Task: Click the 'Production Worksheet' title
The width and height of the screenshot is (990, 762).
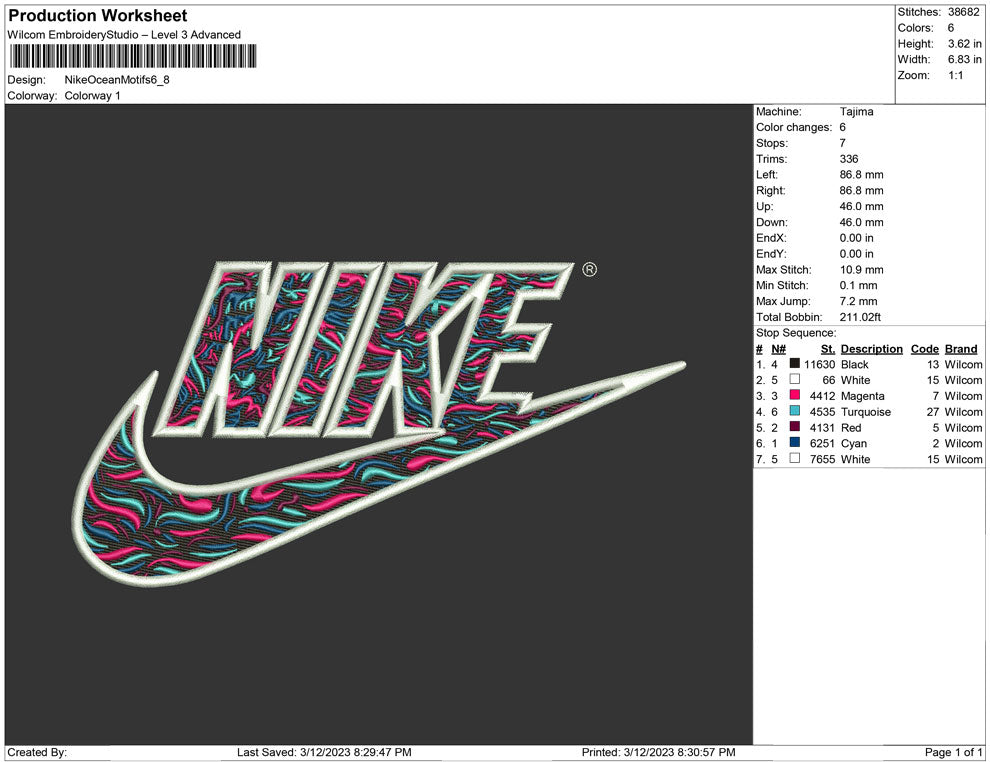Action: point(98,15)
